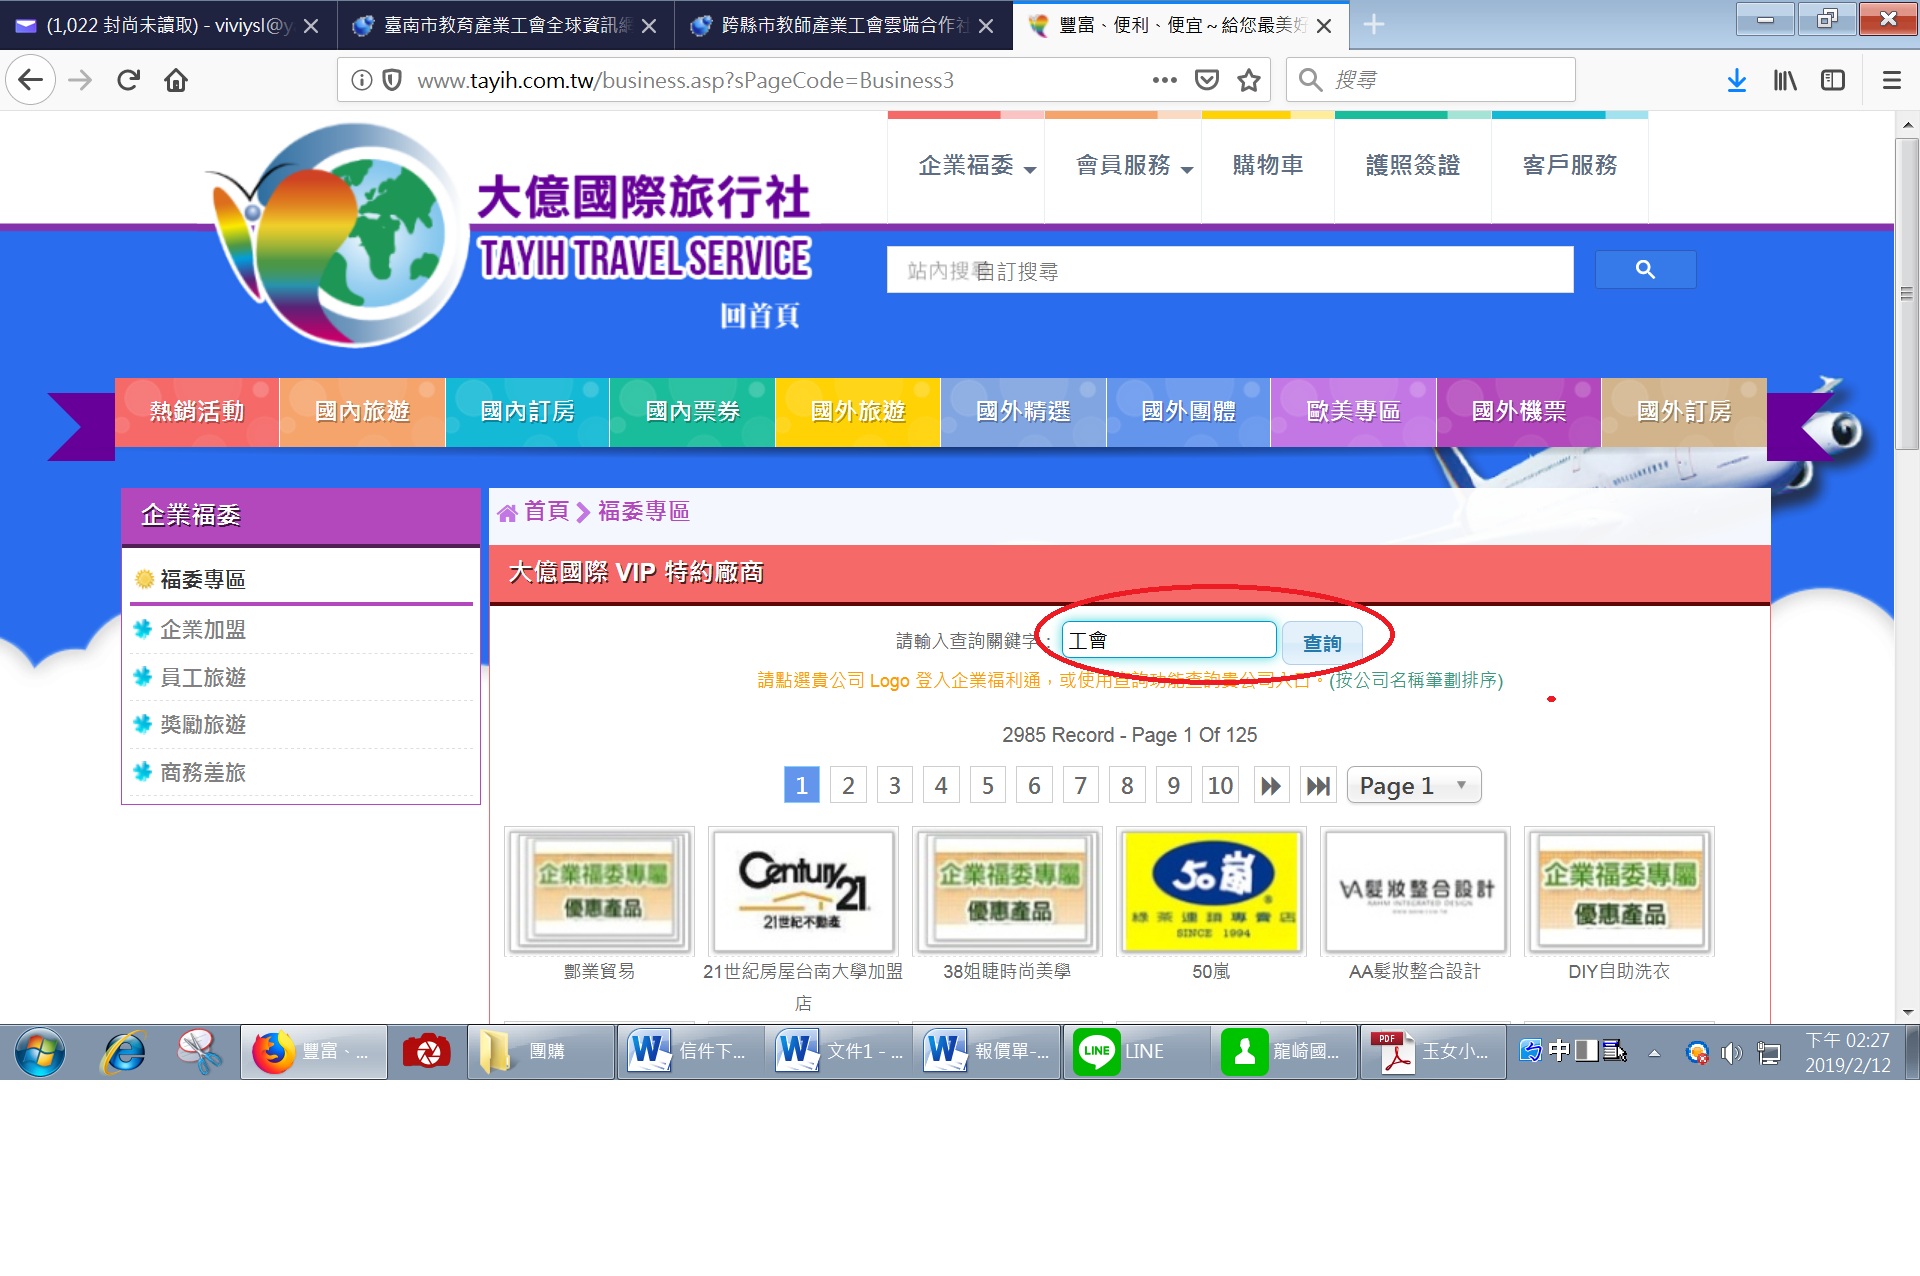This screenshot has height=1276, width=1920.
Task: Open 購物車 menu item
Action: [1268, 166]
